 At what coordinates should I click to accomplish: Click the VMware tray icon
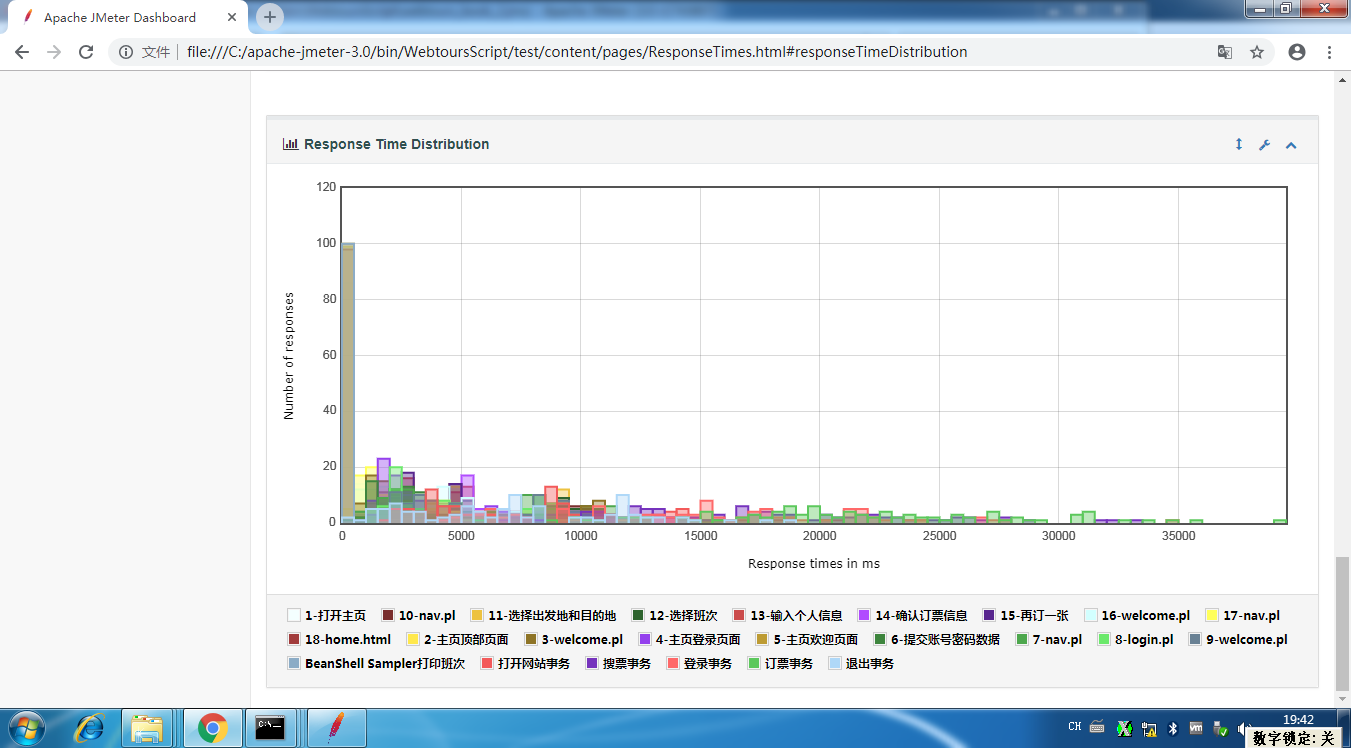coord(1196,729)
